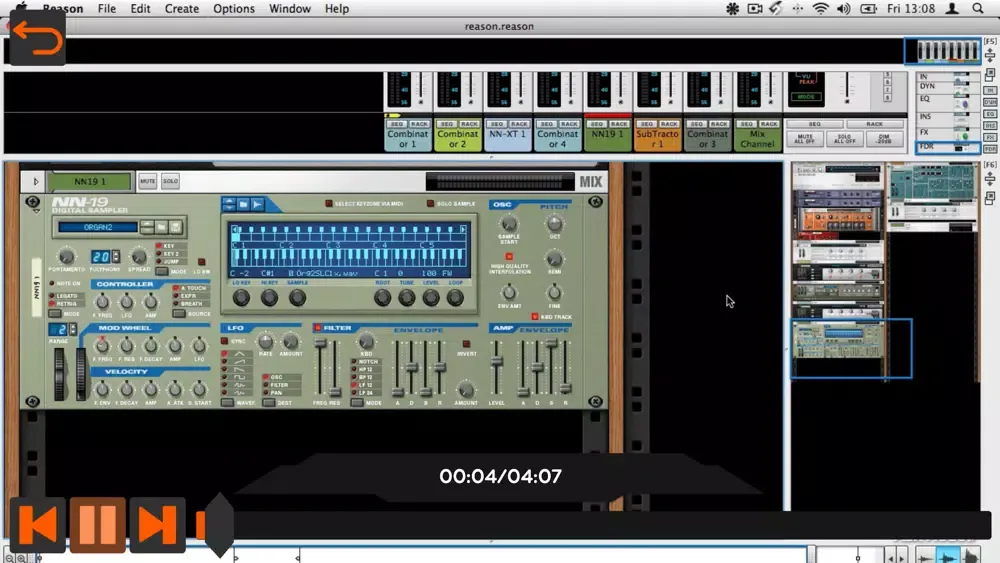Toggle the Filter on/off LED
Screen dimensions: 1000x563
318,328
